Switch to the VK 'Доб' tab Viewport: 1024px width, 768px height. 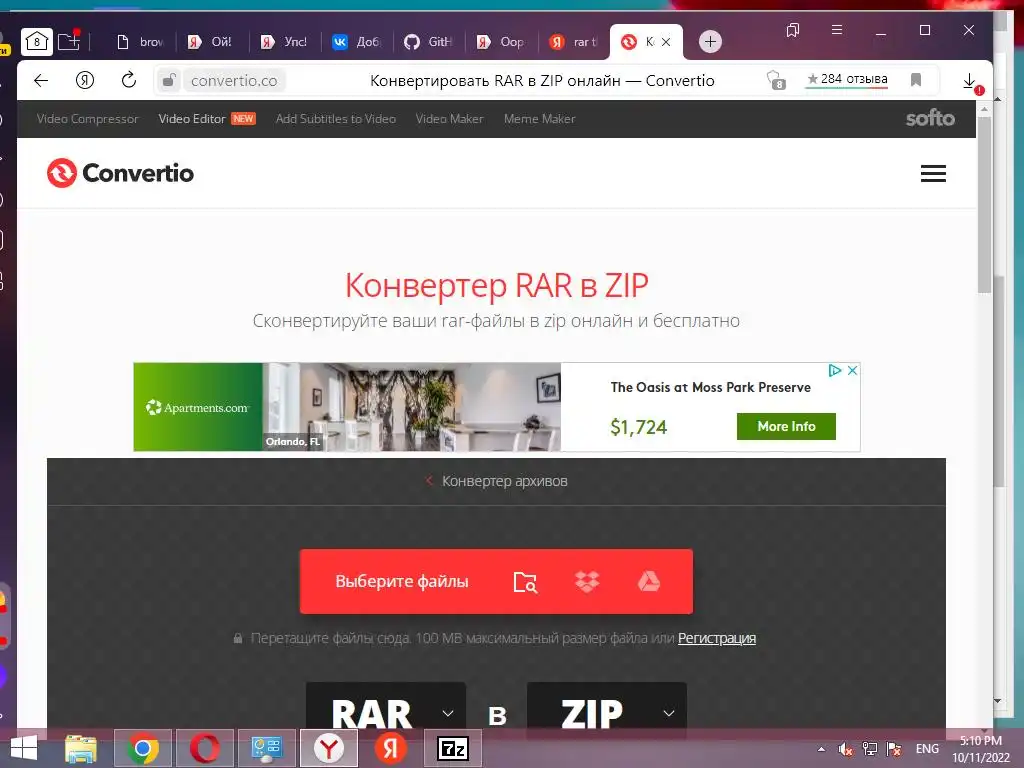click(x=357, y=42)
